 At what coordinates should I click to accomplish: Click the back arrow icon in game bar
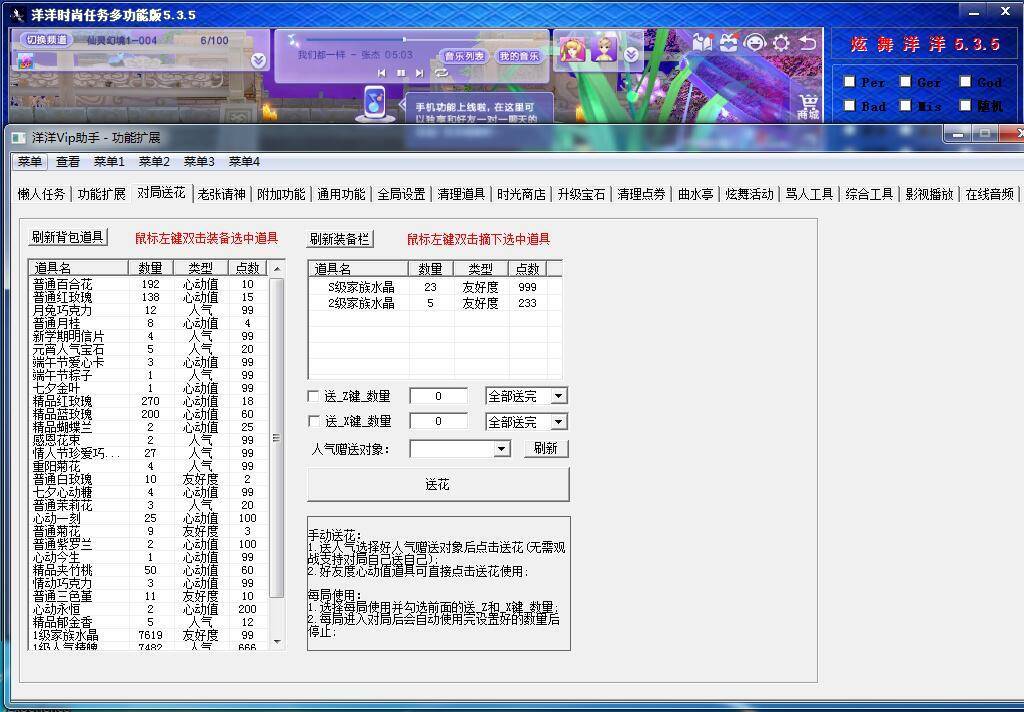click(x=807, y=43)
